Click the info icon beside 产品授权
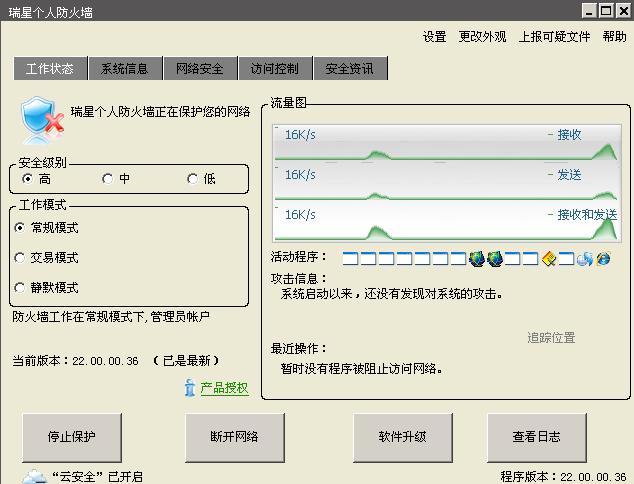 tap(190, 388)
